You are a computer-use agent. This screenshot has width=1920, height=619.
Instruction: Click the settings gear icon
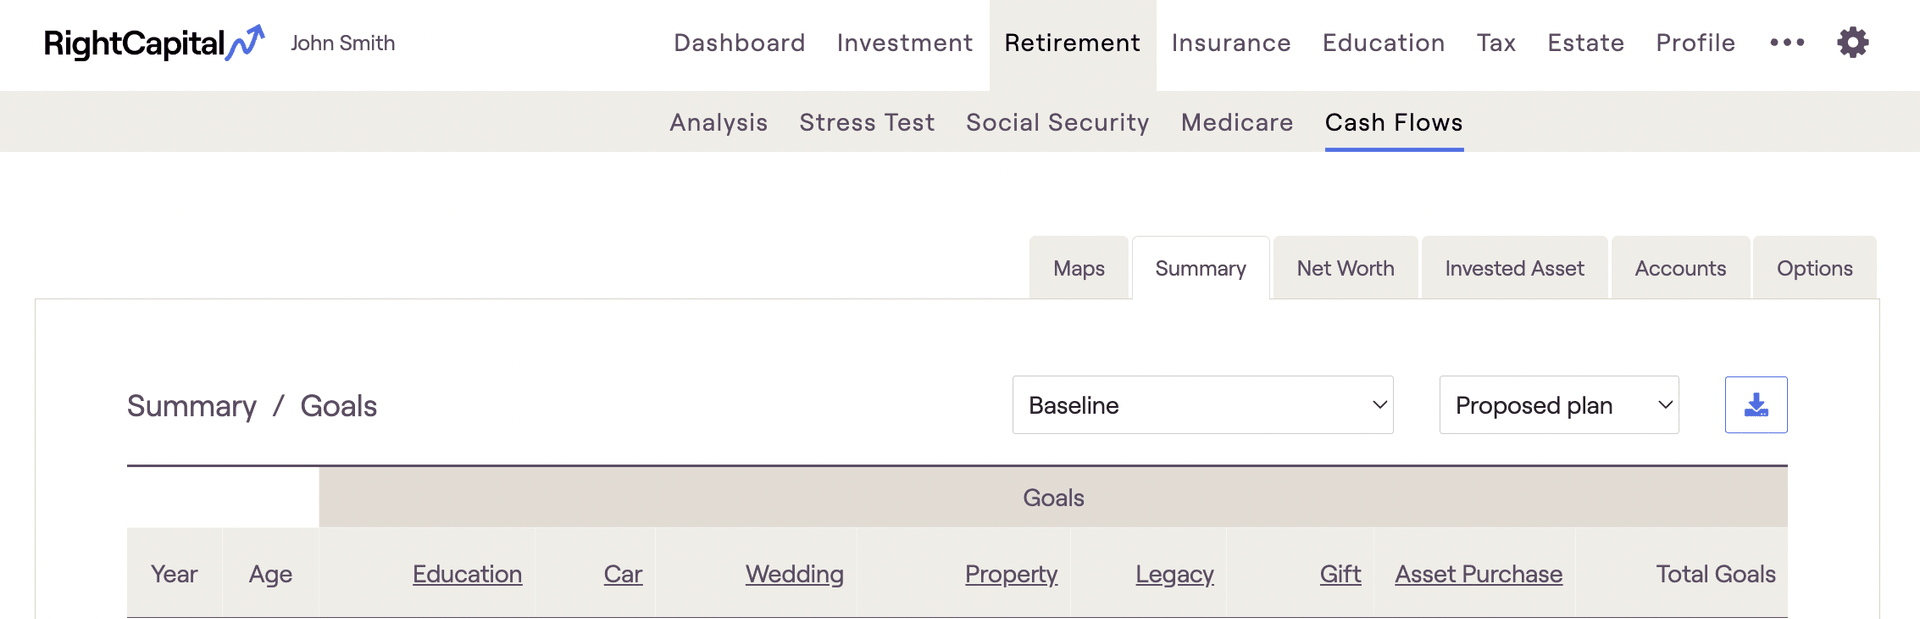pos(1852,43)
